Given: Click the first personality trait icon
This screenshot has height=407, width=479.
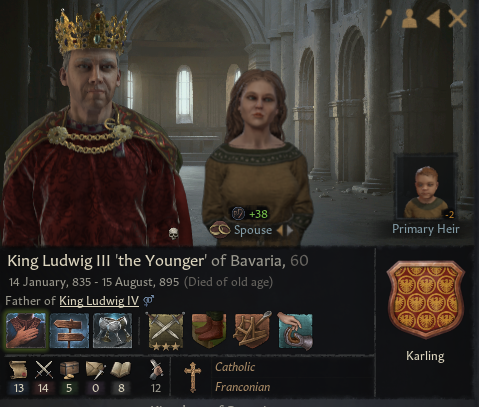Looking at the screenshot, I should coord(26,330).
